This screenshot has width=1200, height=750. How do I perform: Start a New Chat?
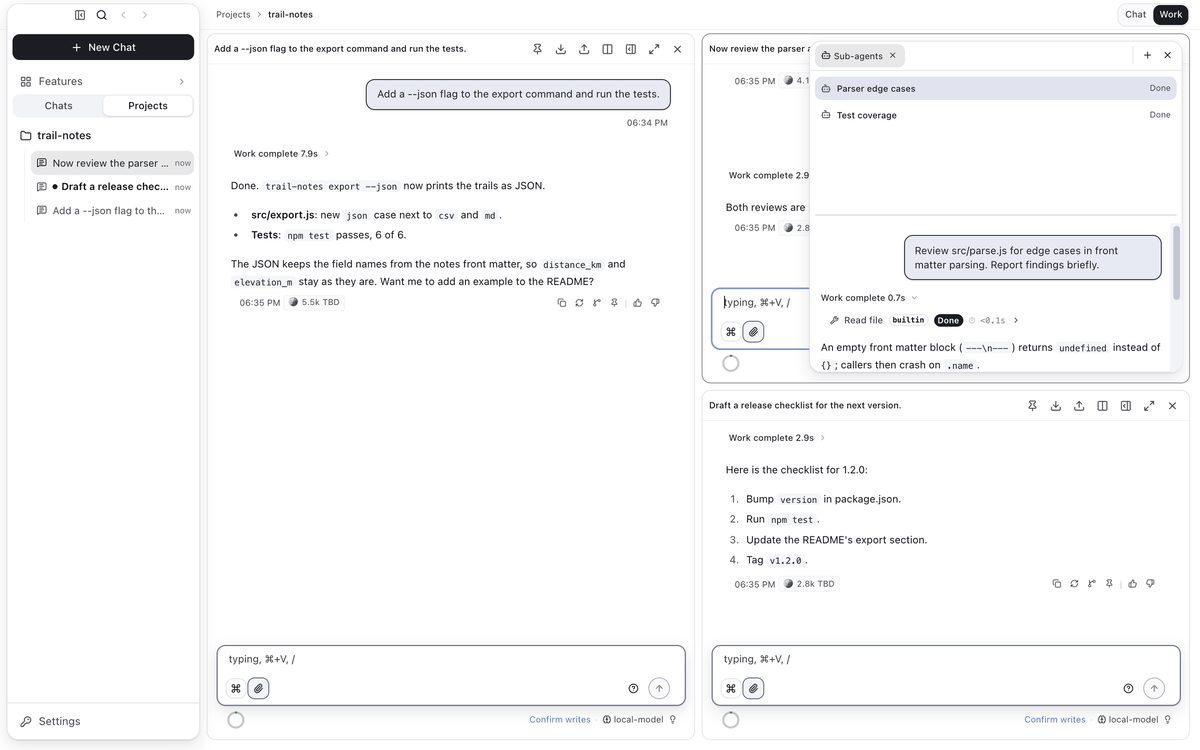point(103,47)
